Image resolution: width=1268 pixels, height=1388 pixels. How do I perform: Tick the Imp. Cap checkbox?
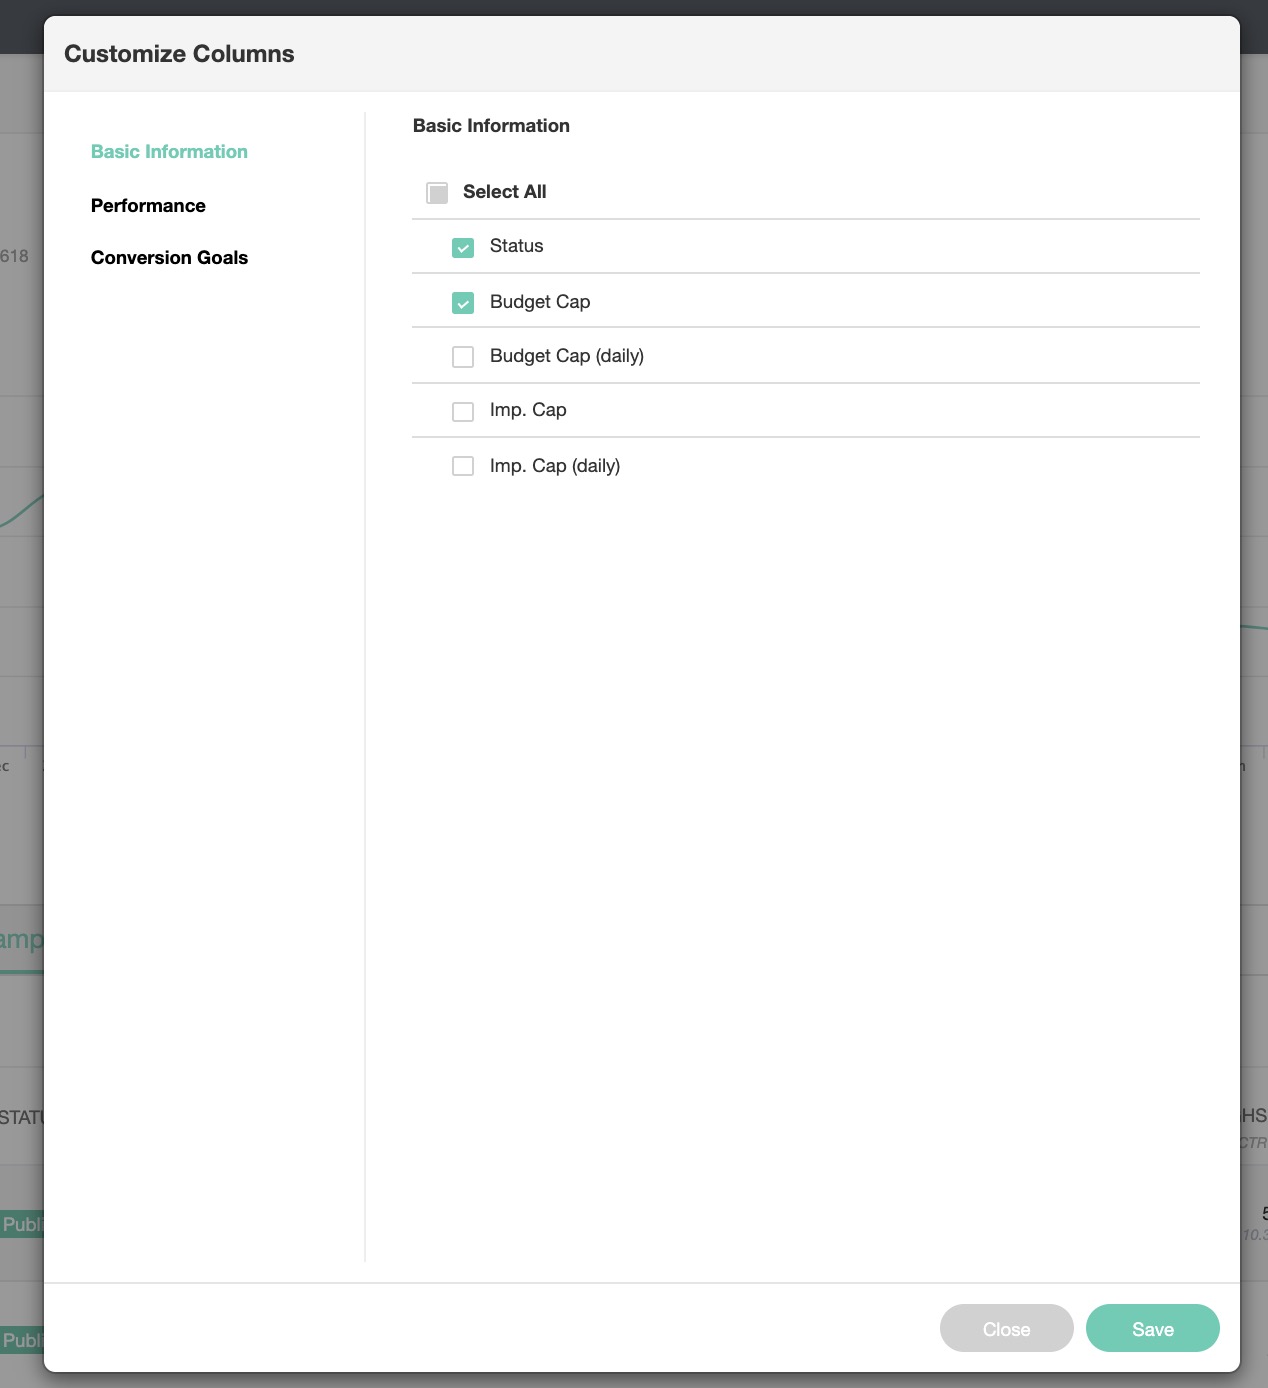(x=463, y=412)
